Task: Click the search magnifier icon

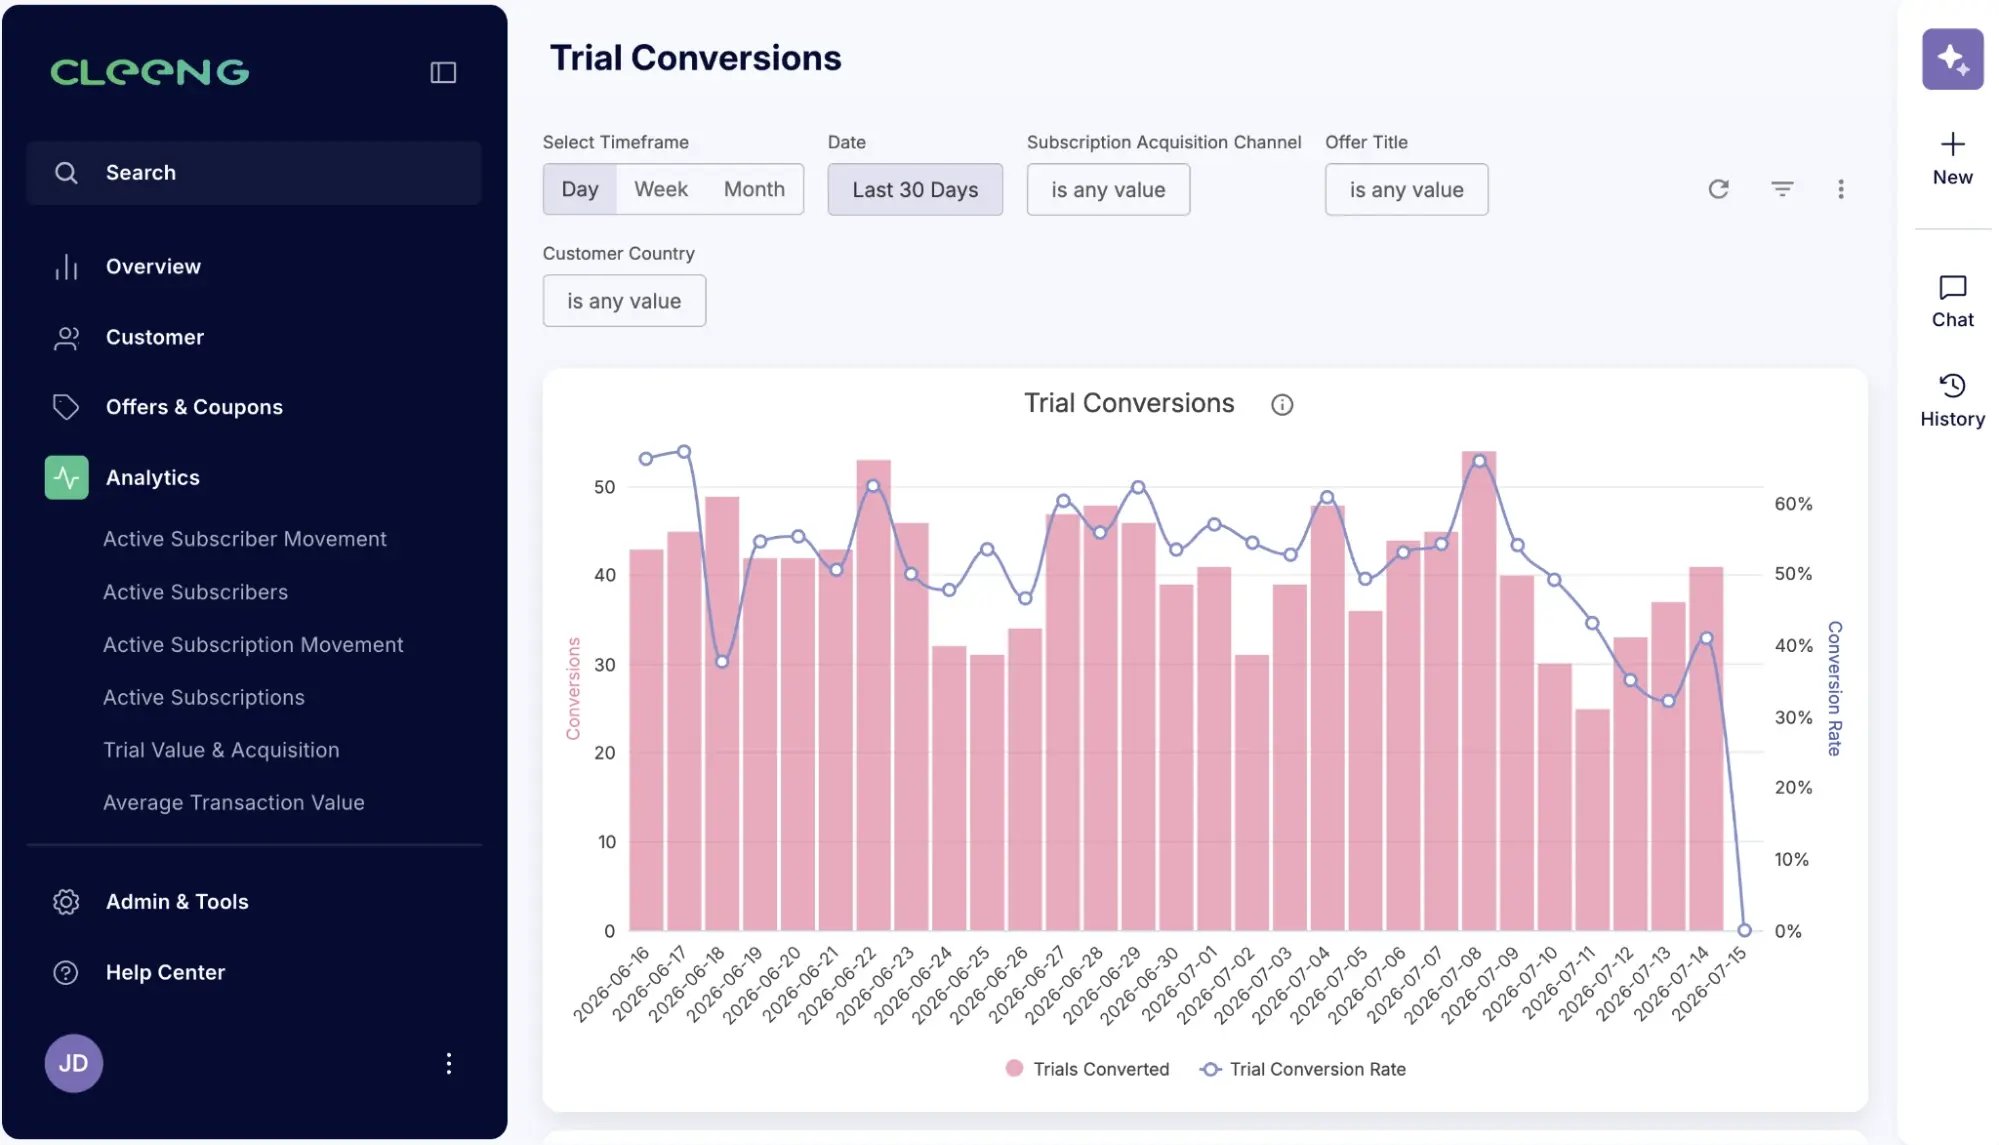Action: (66, 173)
